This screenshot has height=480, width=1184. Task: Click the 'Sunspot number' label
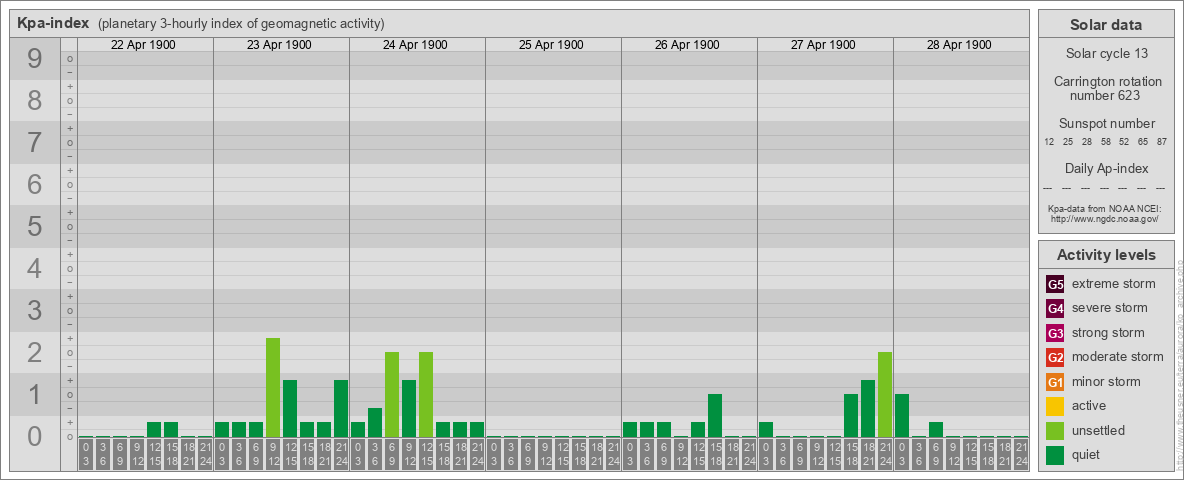click(1106, 124)
